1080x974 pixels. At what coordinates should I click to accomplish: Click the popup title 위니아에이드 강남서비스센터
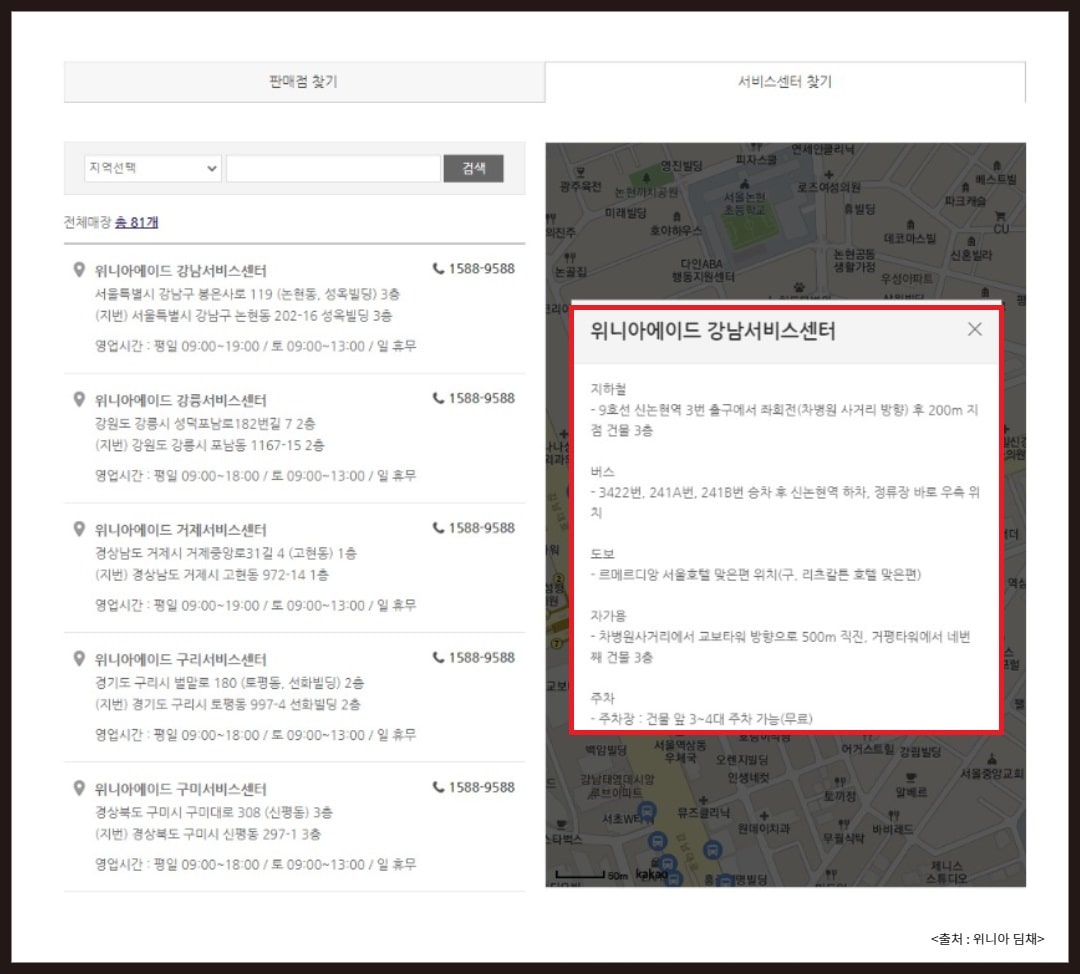coord(712,331)
